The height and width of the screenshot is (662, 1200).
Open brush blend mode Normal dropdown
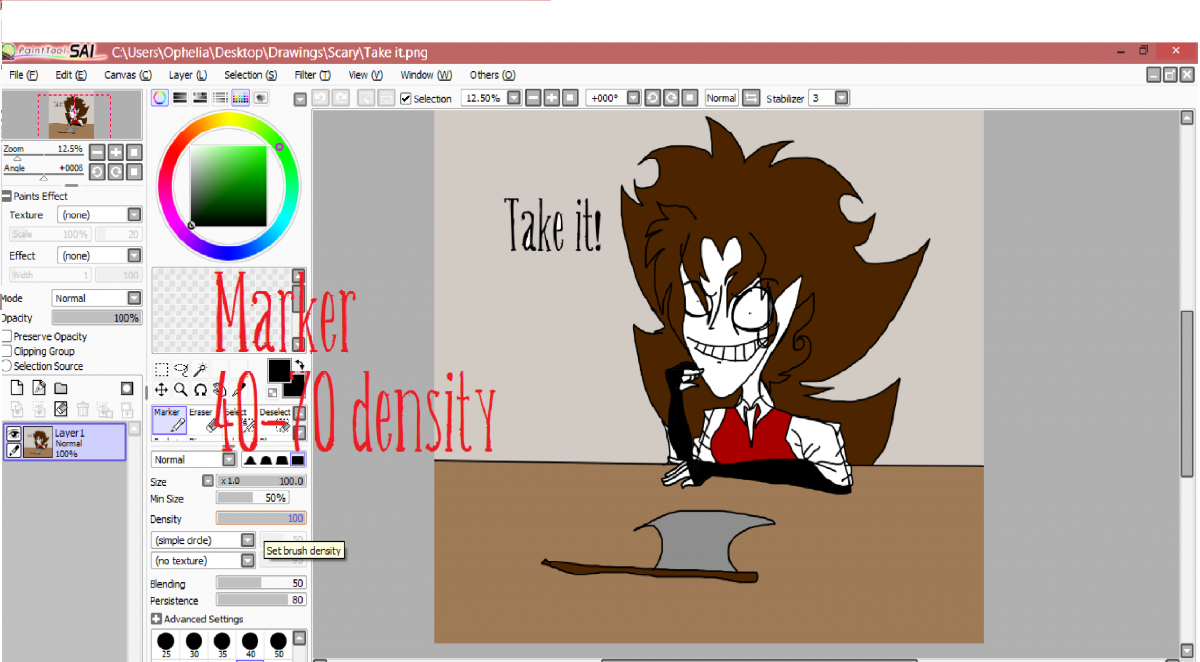[x=229, y=459]
